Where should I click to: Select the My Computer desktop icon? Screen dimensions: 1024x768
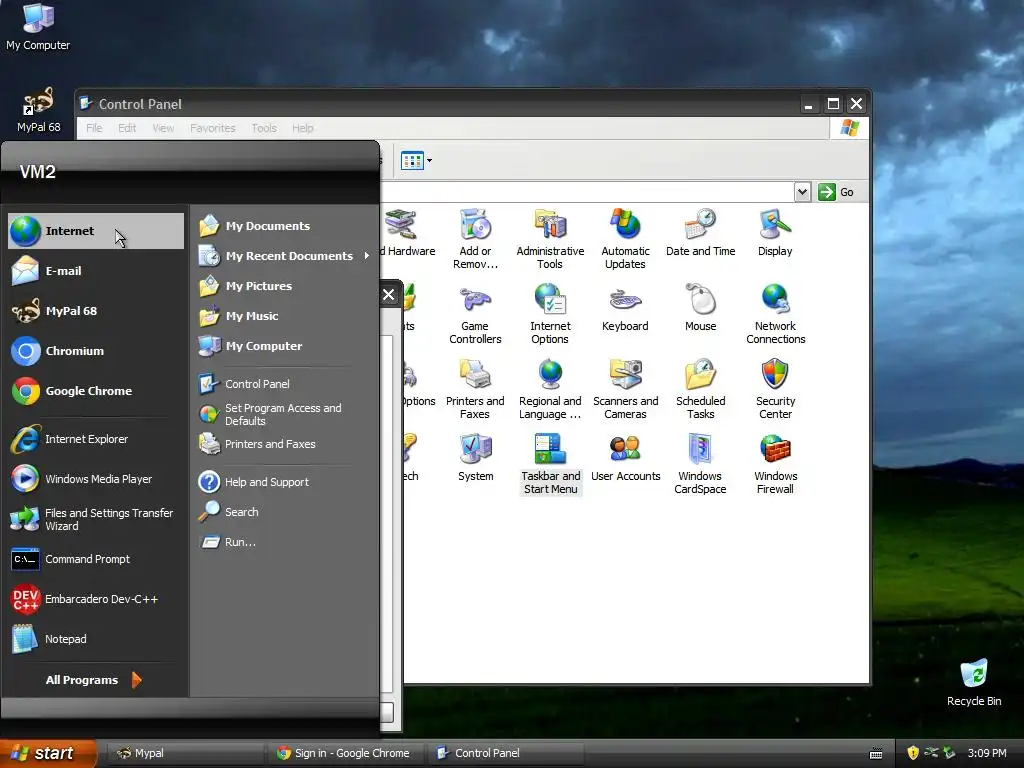pos(38,27)
